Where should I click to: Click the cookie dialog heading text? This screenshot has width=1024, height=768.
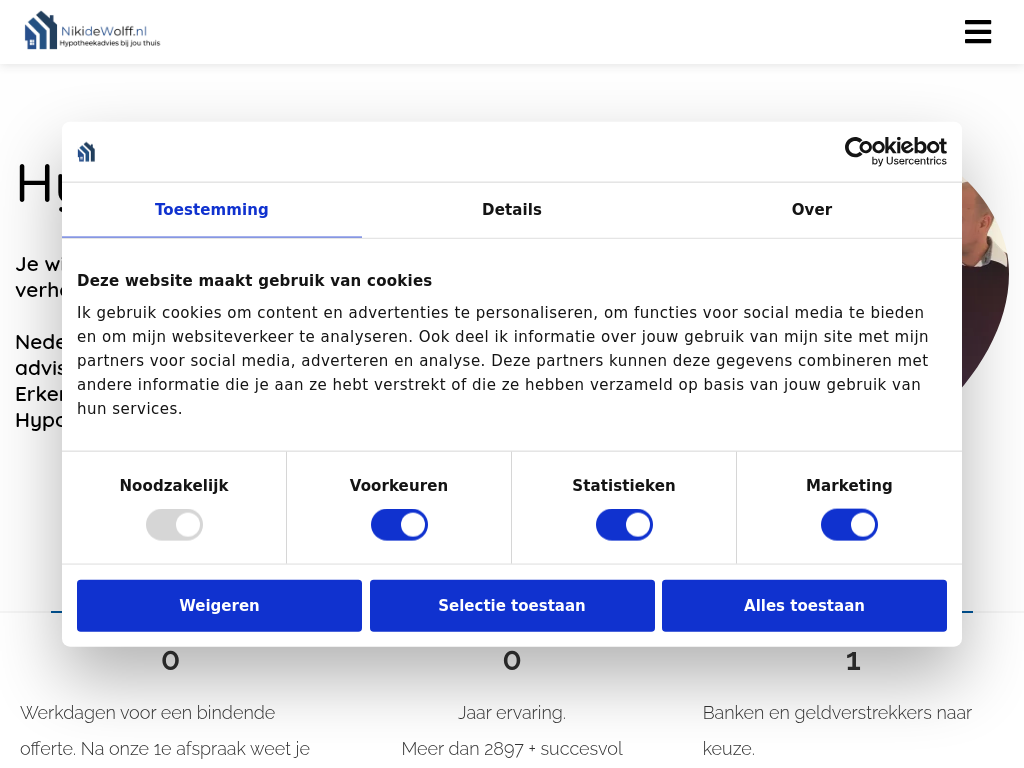(x=254, y=281)
